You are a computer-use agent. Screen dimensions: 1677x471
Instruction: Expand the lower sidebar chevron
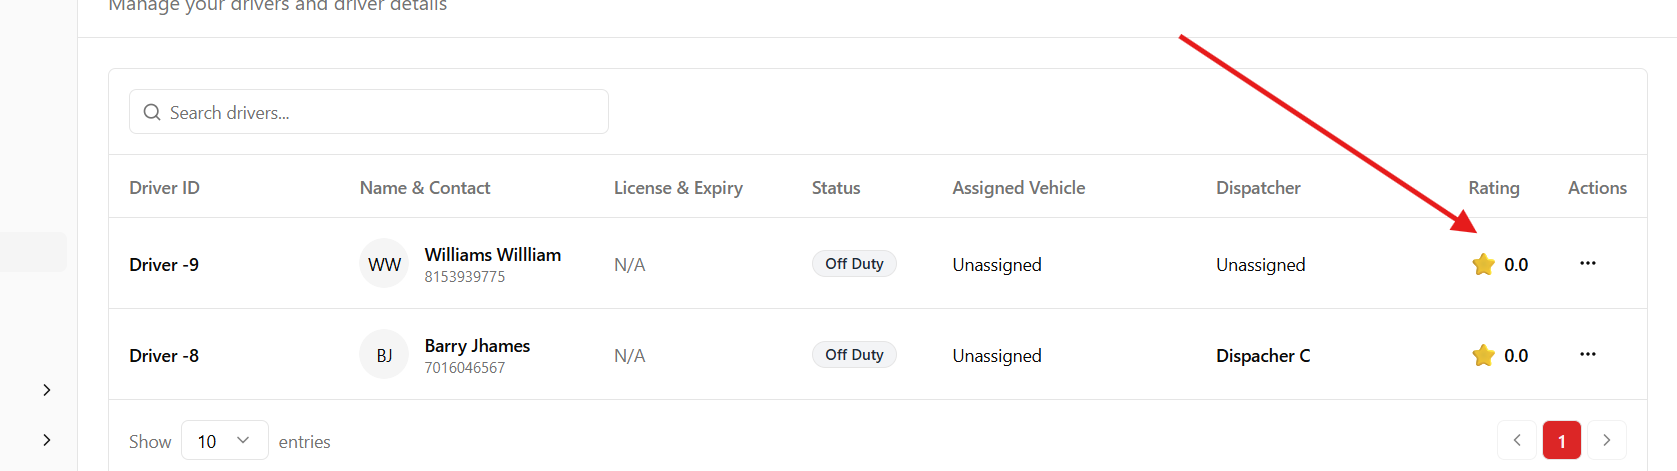click(x=47, y=440)
